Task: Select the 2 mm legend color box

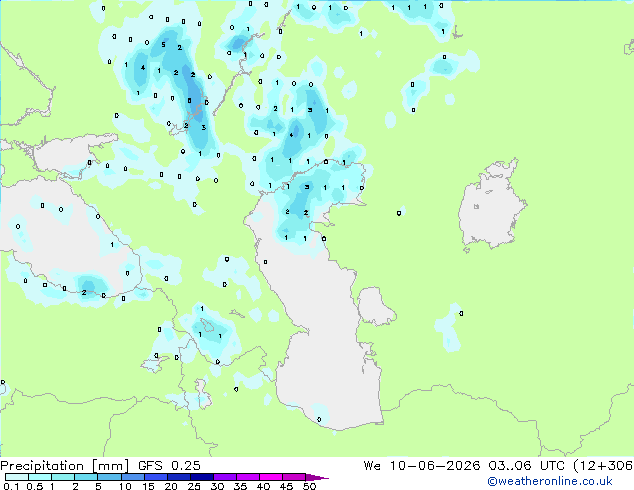Action: pyautogui.click(x=86, y=477)
